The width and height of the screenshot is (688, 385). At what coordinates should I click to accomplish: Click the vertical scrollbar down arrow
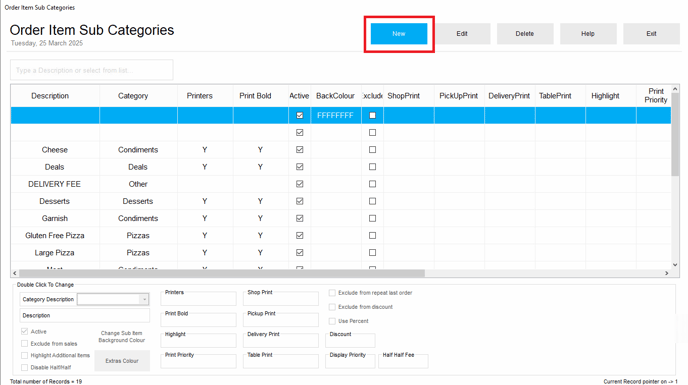[x=675, y=265]
